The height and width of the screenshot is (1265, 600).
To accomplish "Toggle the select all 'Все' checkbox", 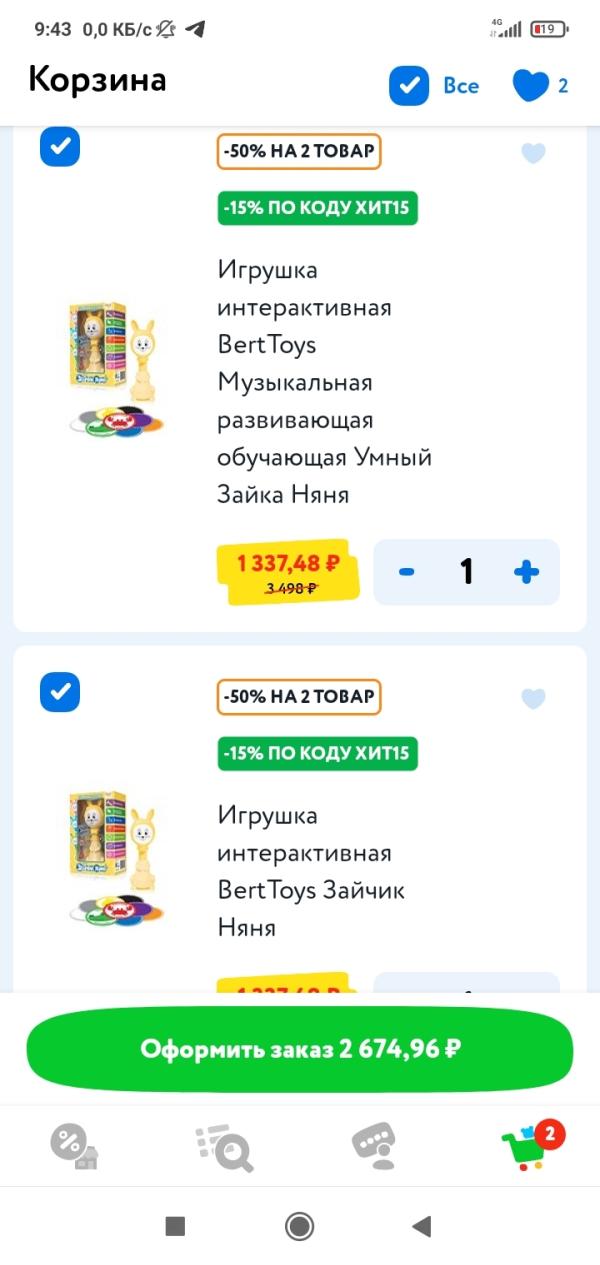I will (409, 86).
